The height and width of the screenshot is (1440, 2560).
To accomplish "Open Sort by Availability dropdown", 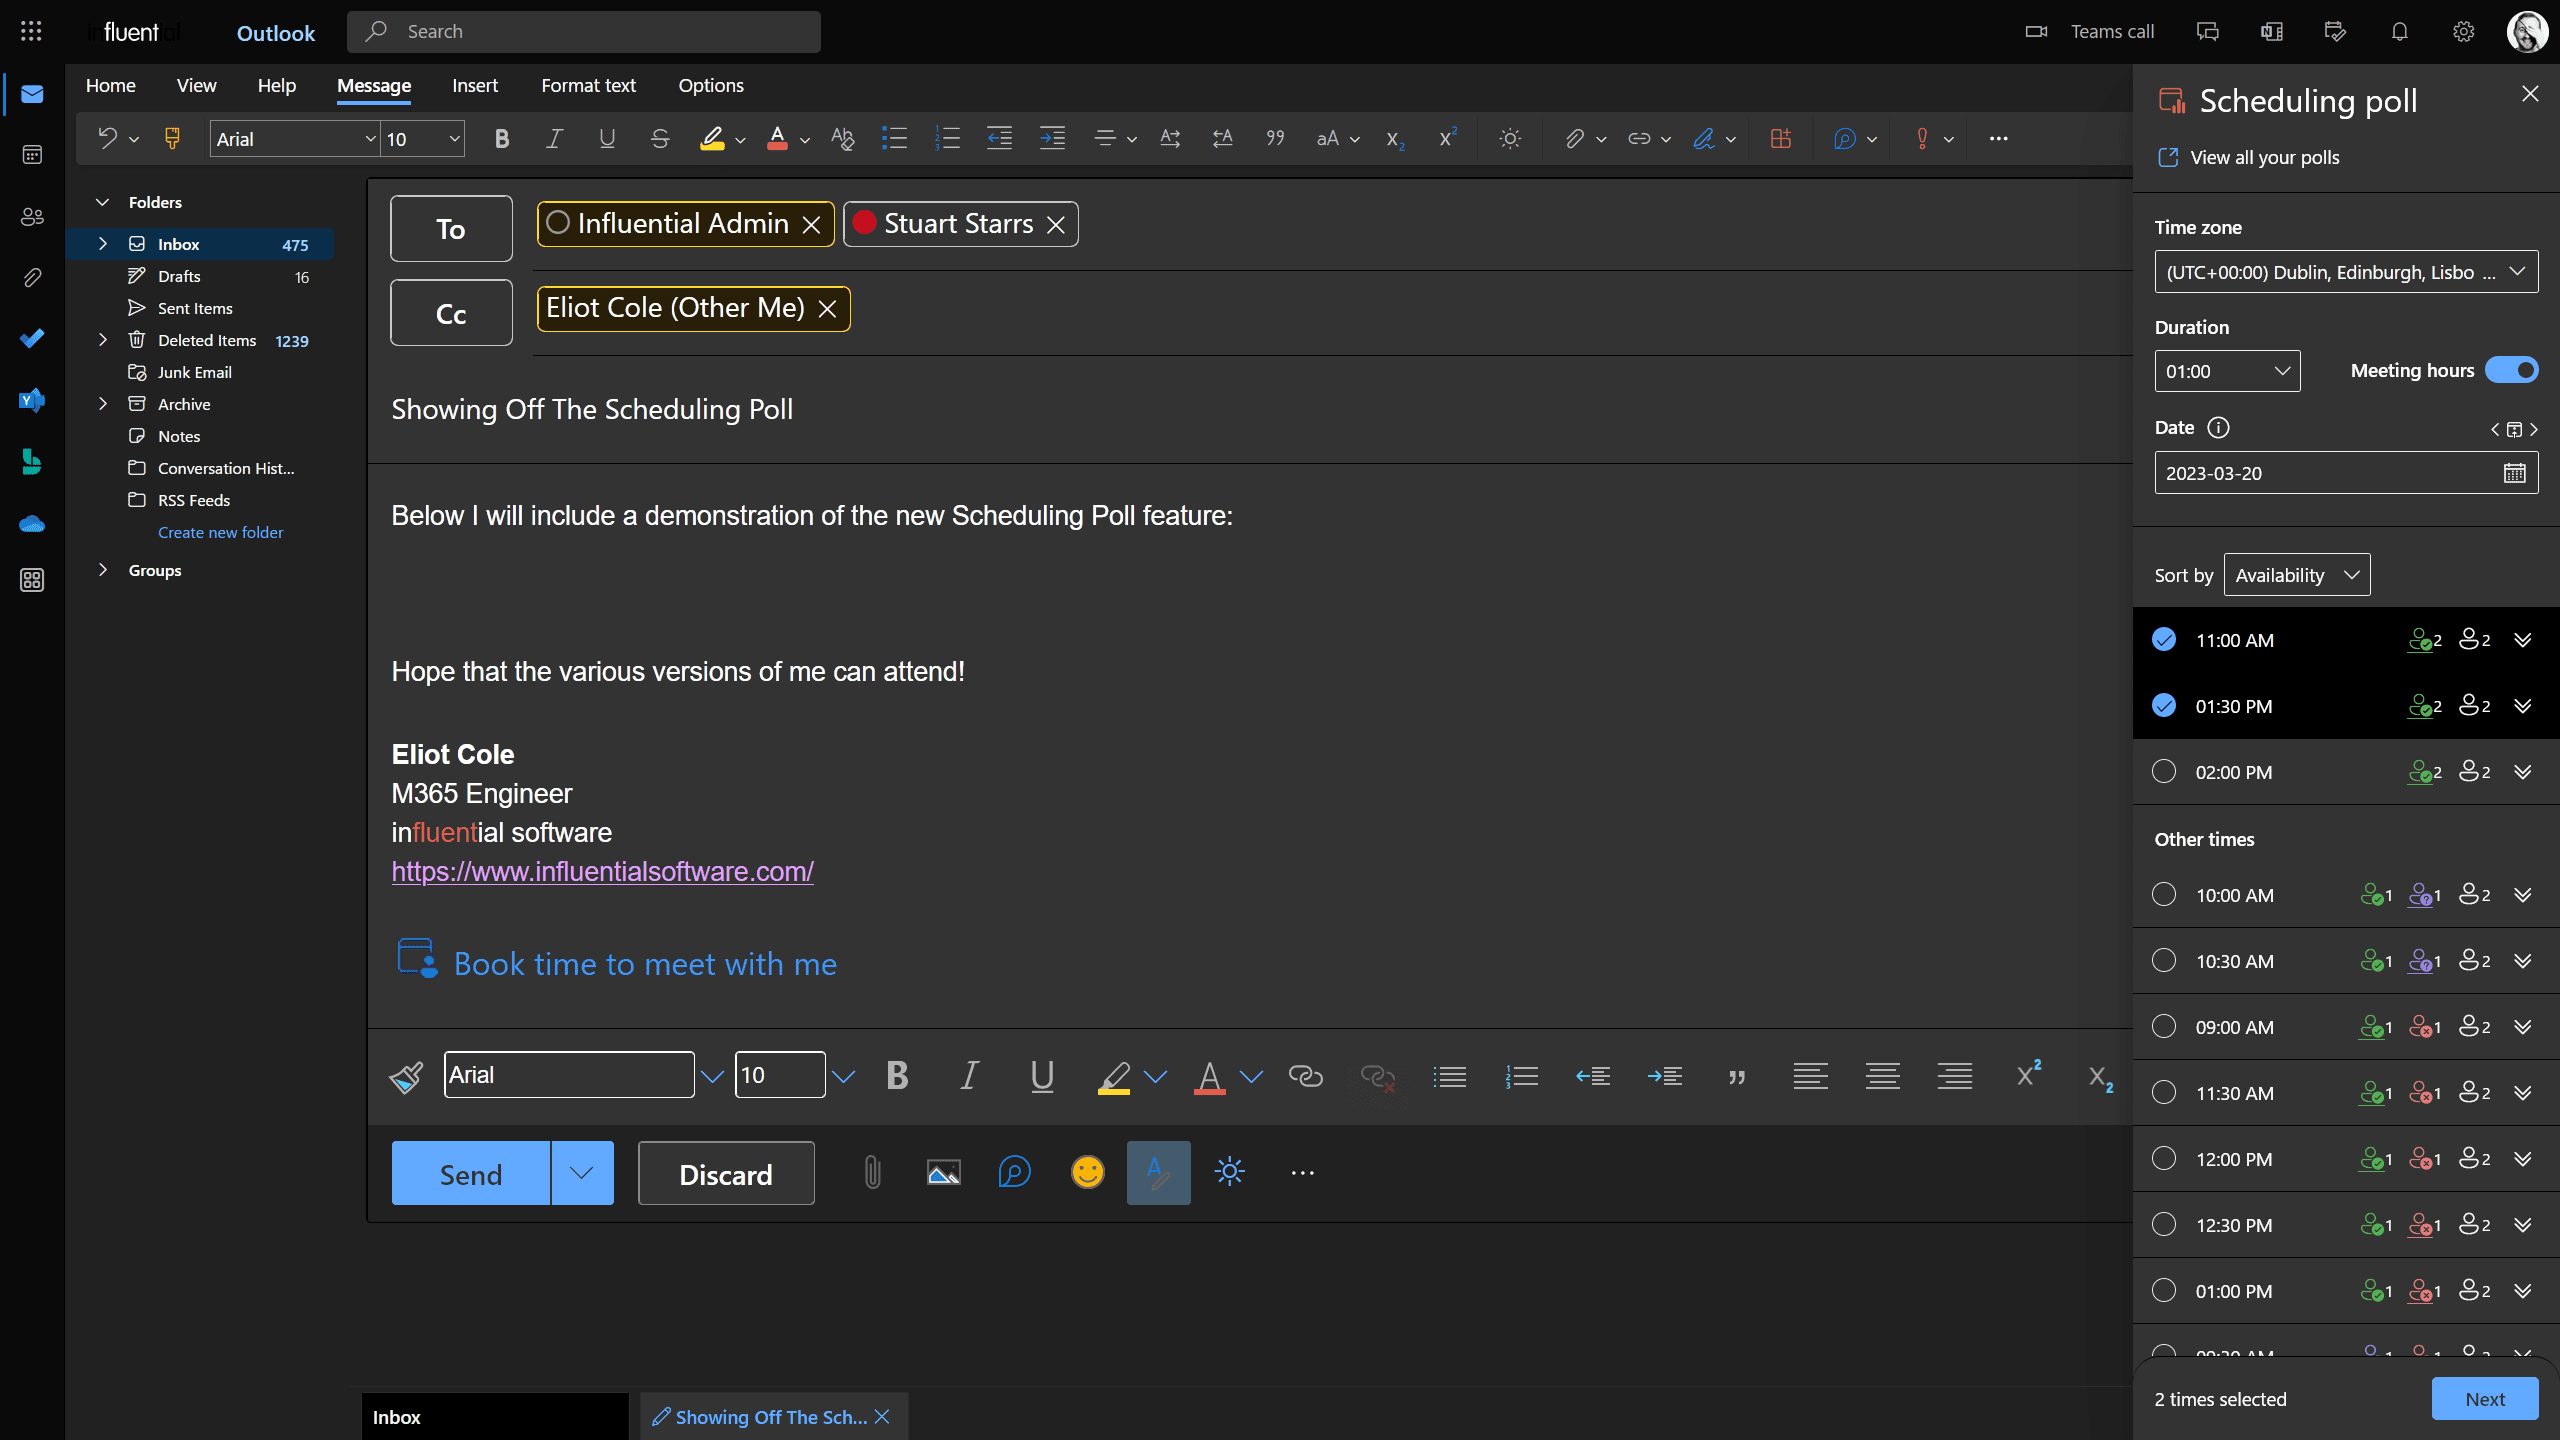I will coord(2297,575).
